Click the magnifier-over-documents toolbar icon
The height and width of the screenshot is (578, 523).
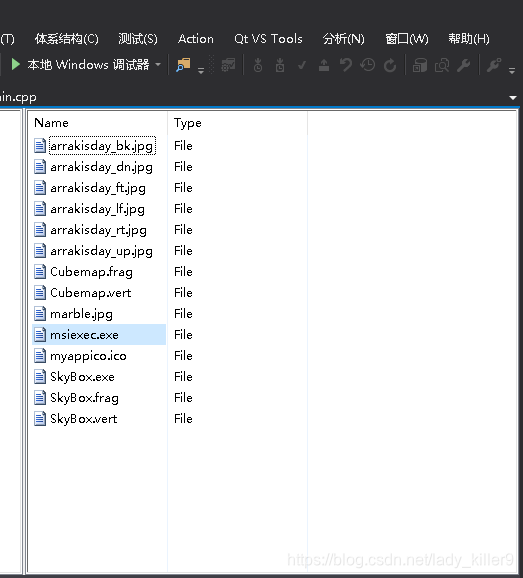pos(442,66)
